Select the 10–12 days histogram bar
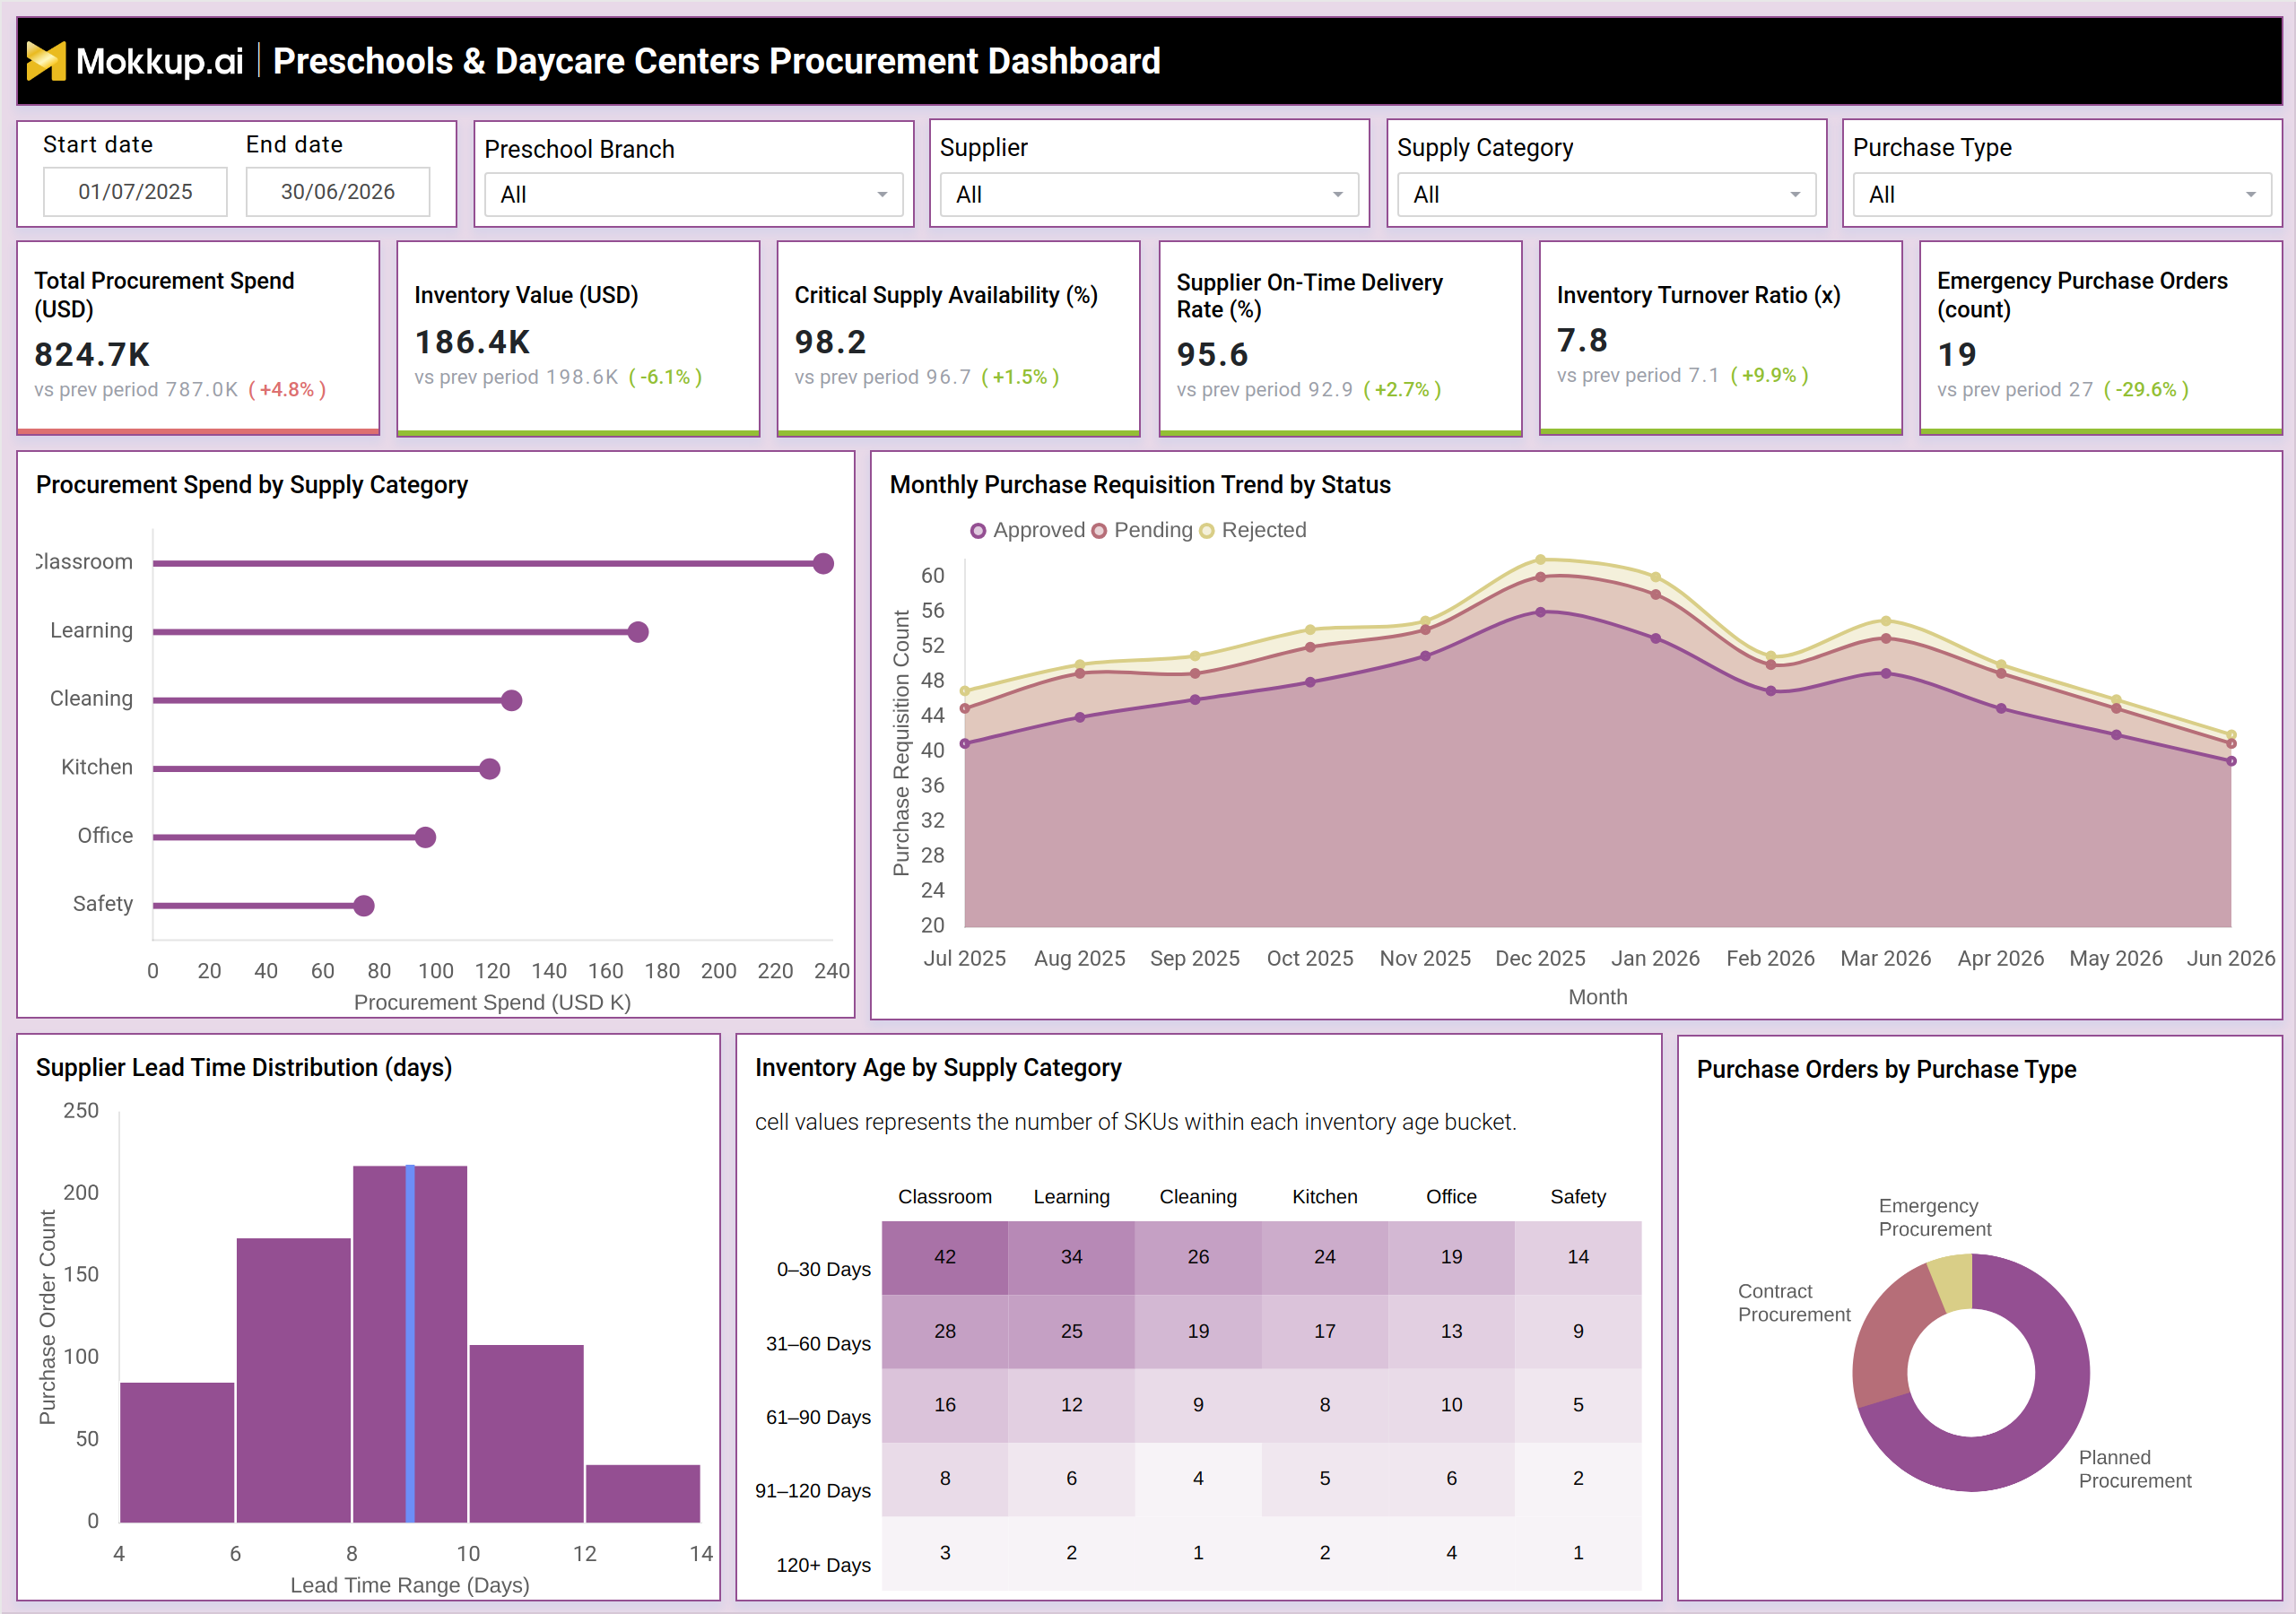 [x=526, y=1433]
